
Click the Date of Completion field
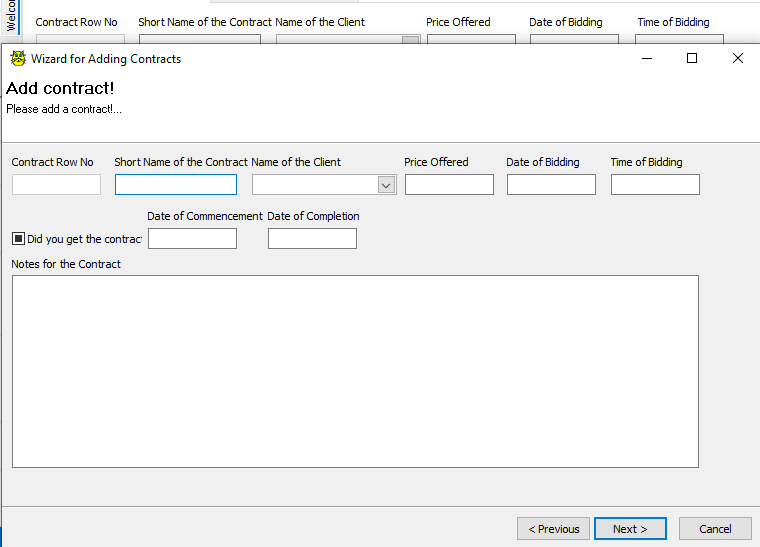[312, 238]
